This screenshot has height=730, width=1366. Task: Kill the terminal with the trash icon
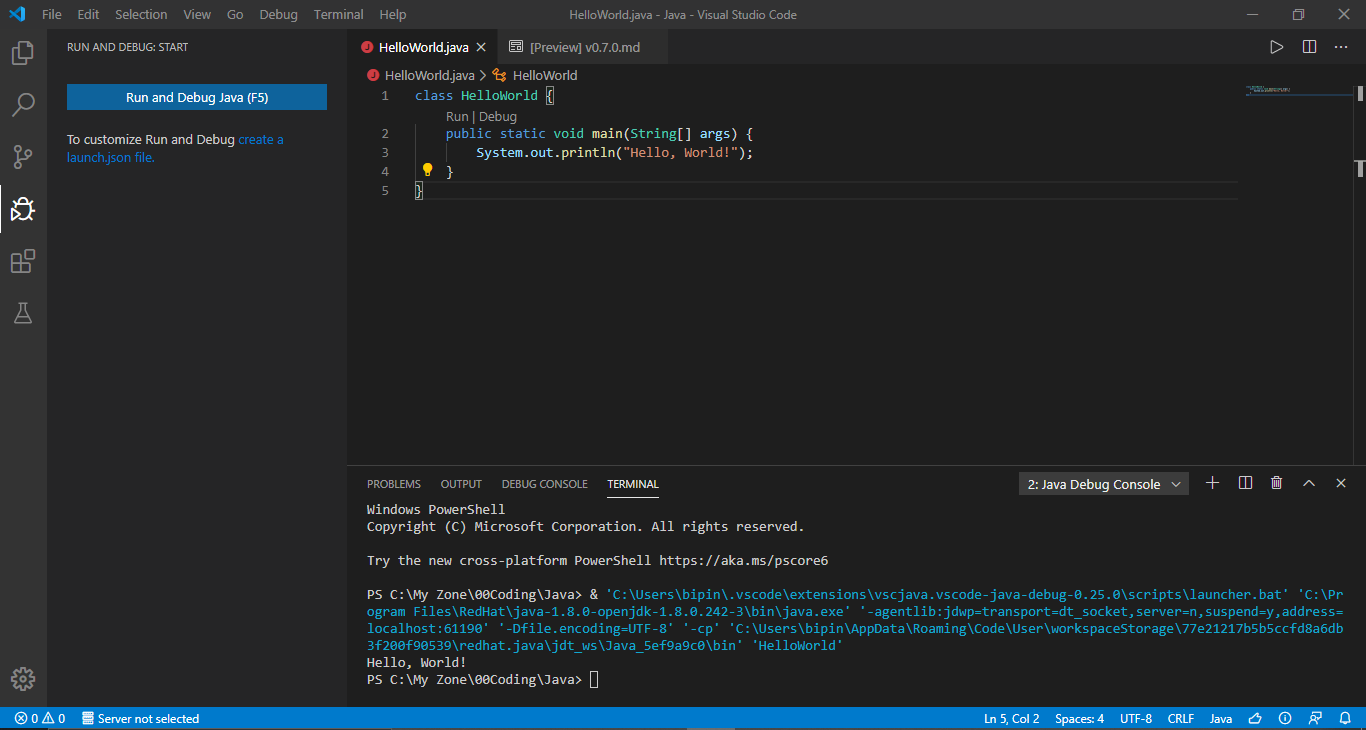[x=1276, y=482]
